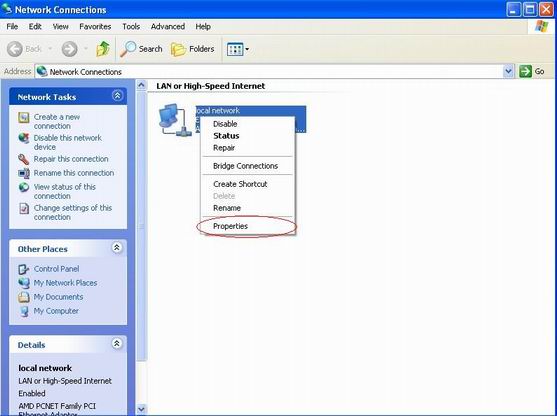This screenshot has width=557, height=416.
Task: Click the Control Panel icon in Other Places
Action: (24, 269)
